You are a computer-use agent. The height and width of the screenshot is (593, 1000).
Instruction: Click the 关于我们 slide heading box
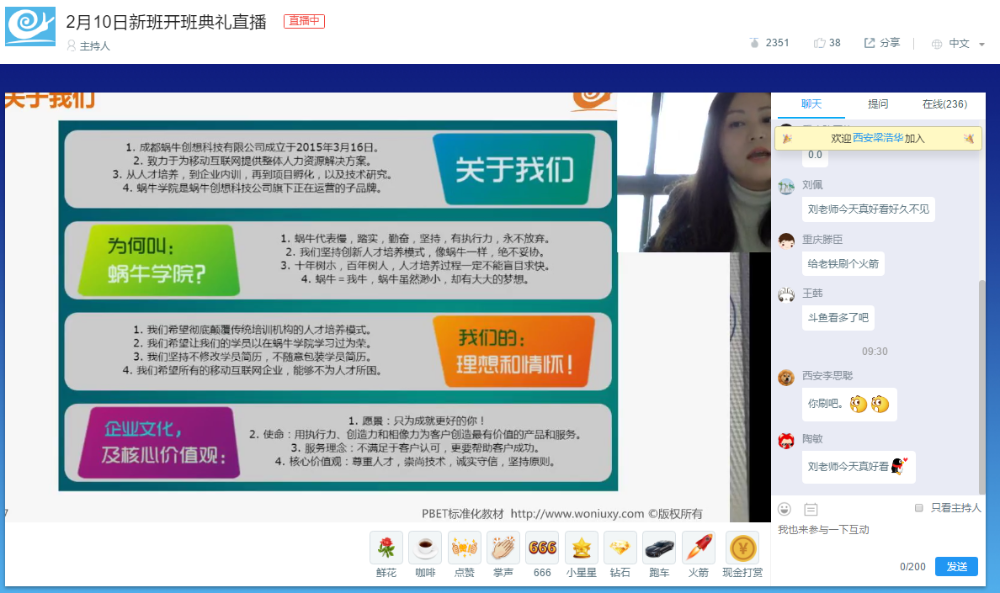[514, 170]
